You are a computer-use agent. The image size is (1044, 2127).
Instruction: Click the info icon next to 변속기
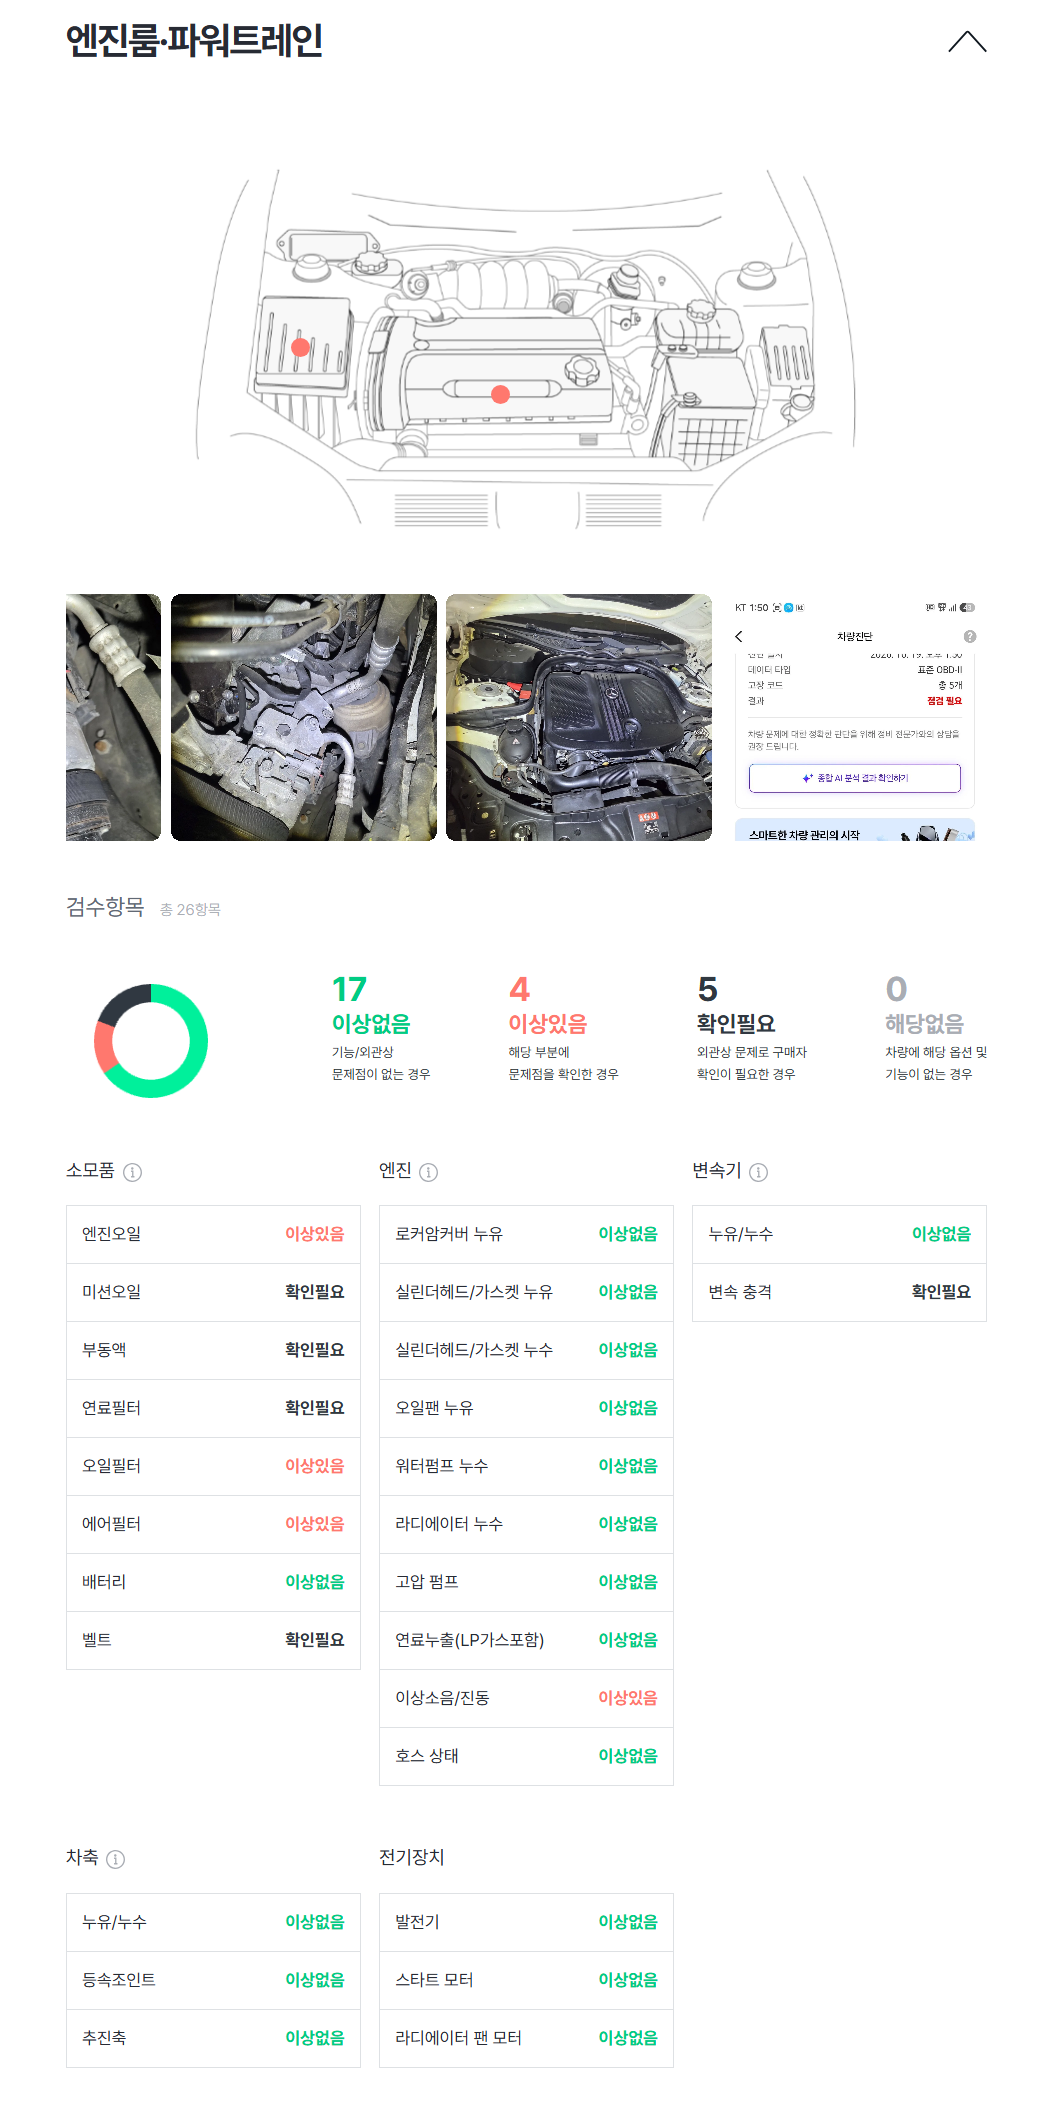pyautogui.click(x=758, y=1172)
